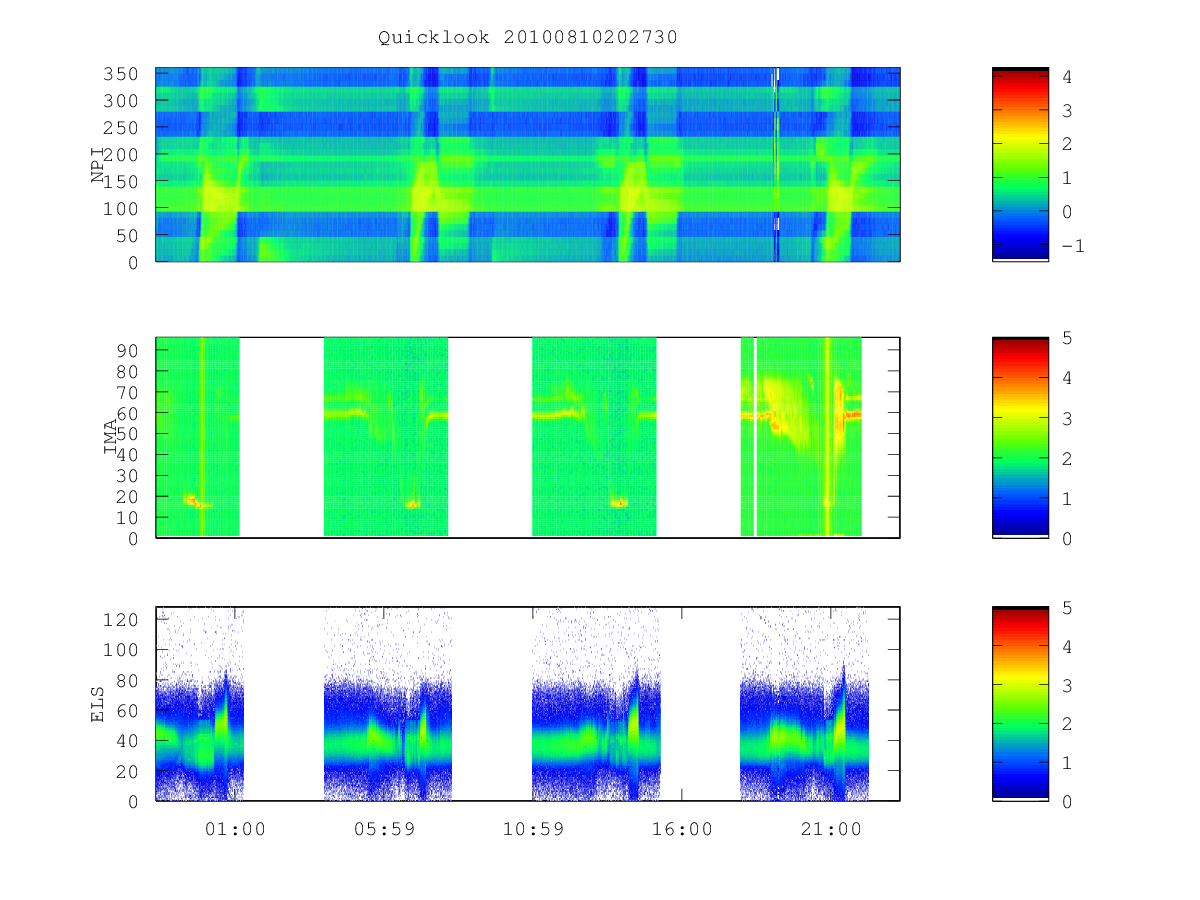The width and height of the screenshot is (1200, 900).
Task: Click the 2 label on NPI colorbar
Action: 1066,144
